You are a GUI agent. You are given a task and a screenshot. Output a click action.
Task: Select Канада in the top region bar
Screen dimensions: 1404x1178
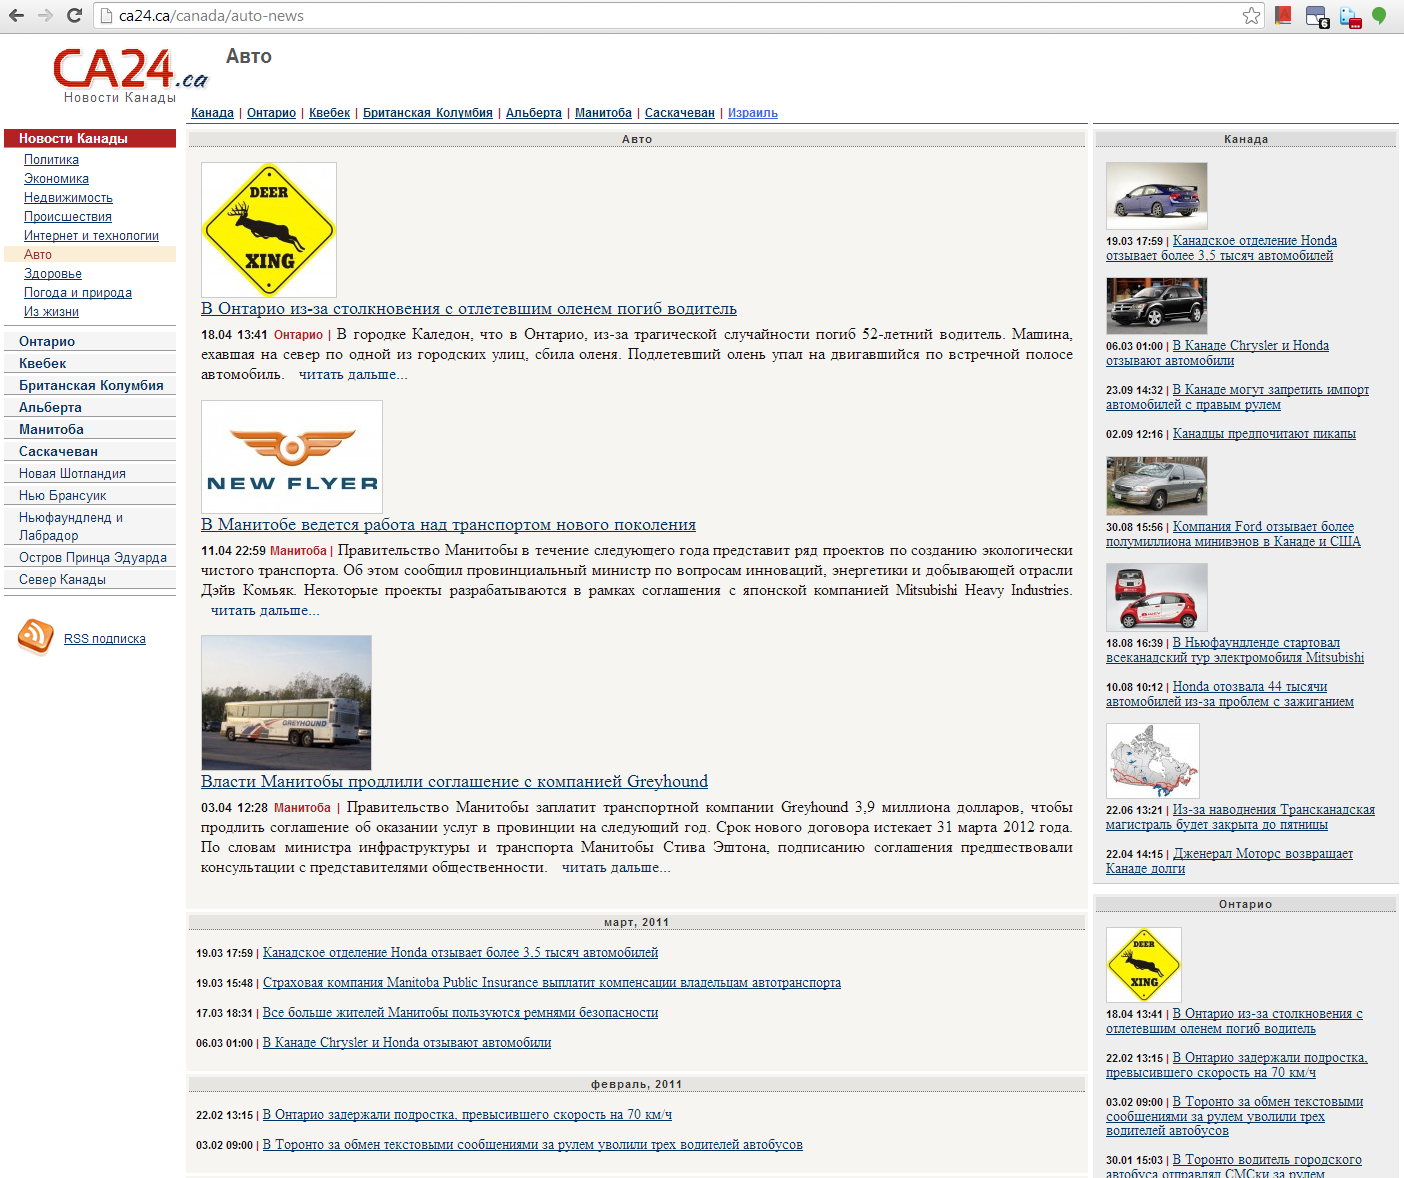click(212, 113)
